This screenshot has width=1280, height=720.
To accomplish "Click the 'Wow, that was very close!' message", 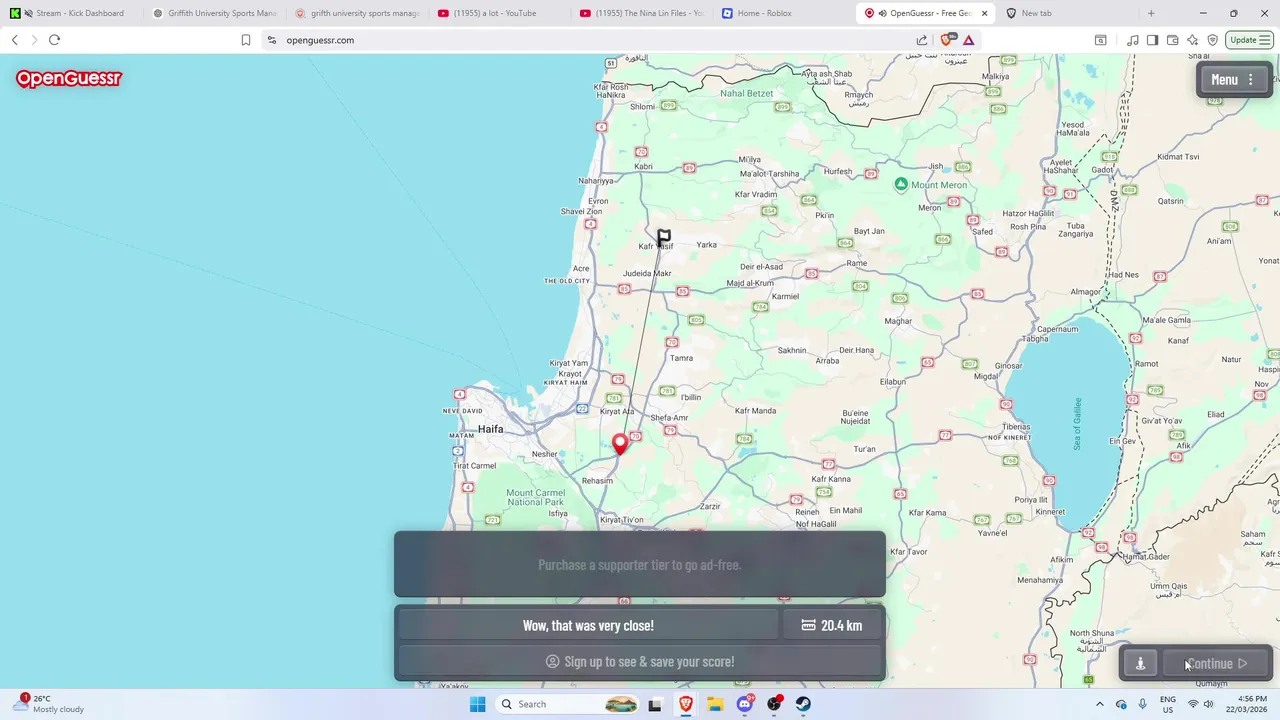I will click(x=588, y=625).
